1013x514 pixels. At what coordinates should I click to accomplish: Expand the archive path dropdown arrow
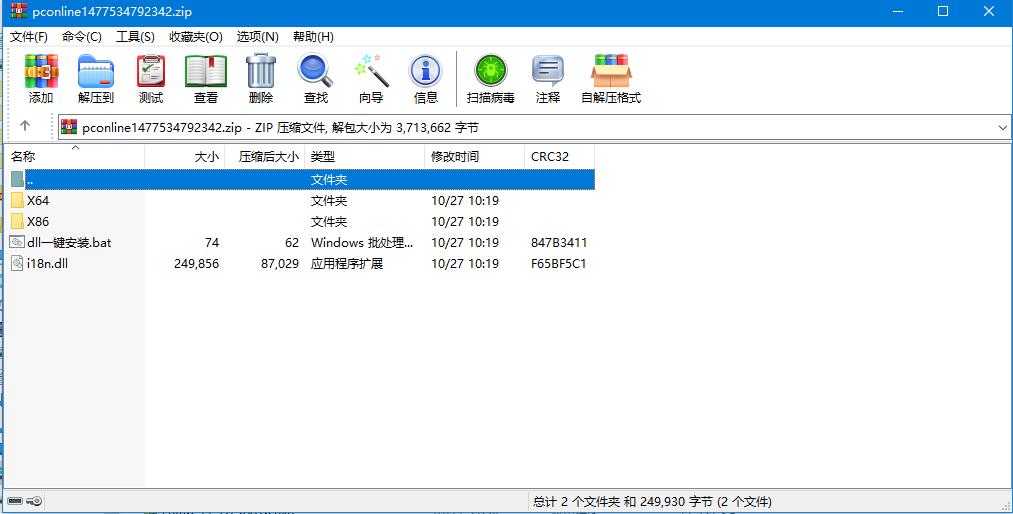click(x=1003, y=128)
